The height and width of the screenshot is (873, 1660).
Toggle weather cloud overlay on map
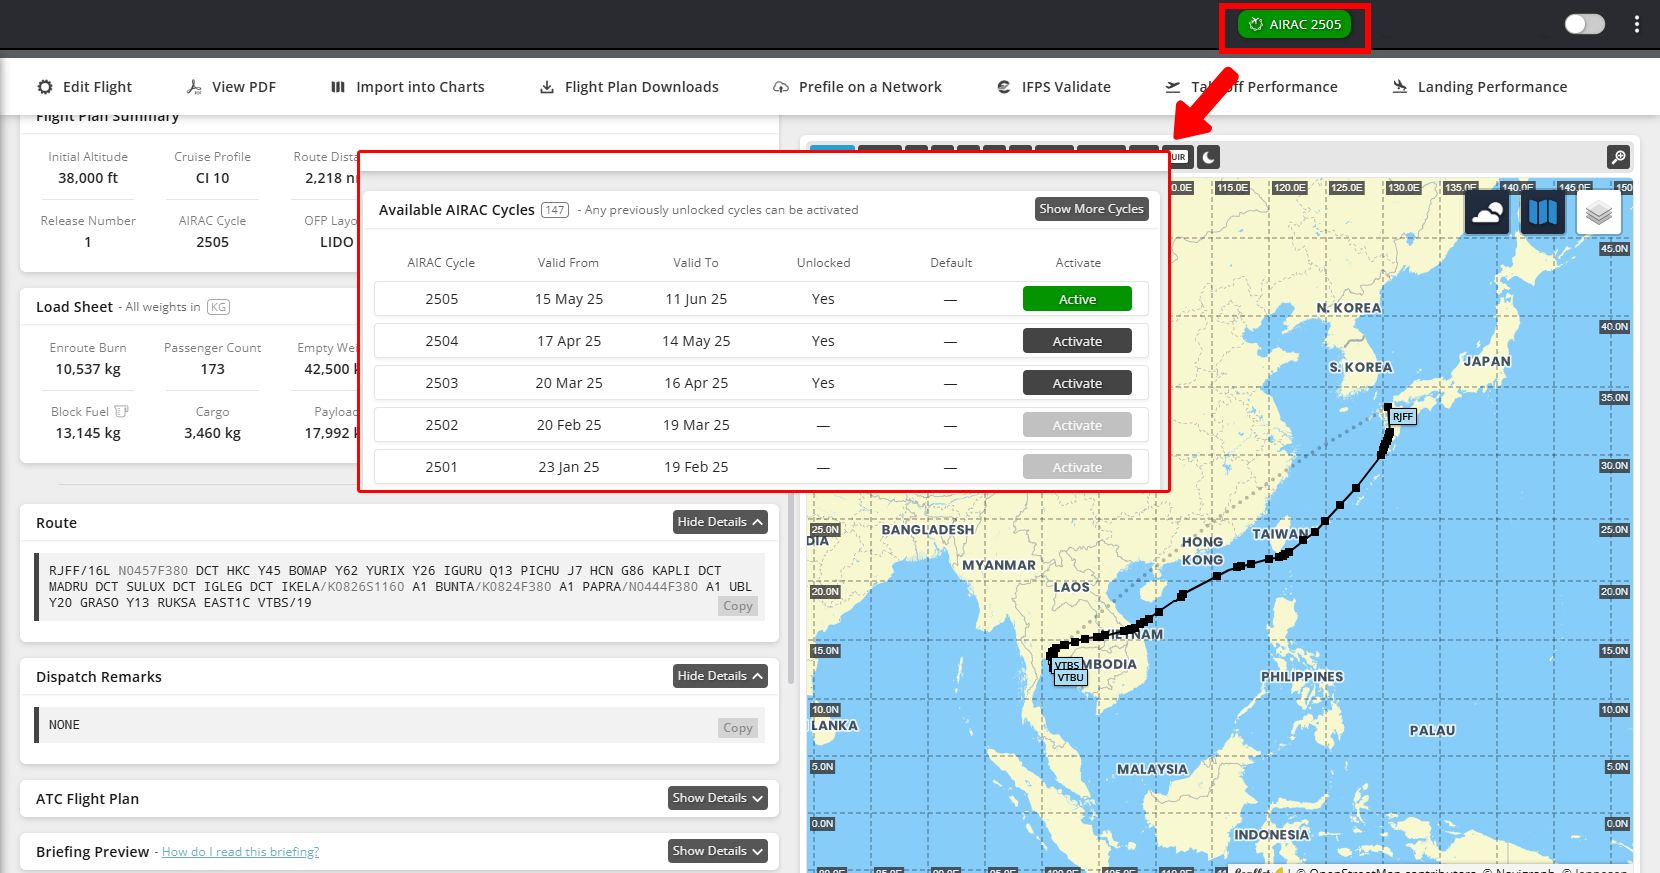(1487, 213)
